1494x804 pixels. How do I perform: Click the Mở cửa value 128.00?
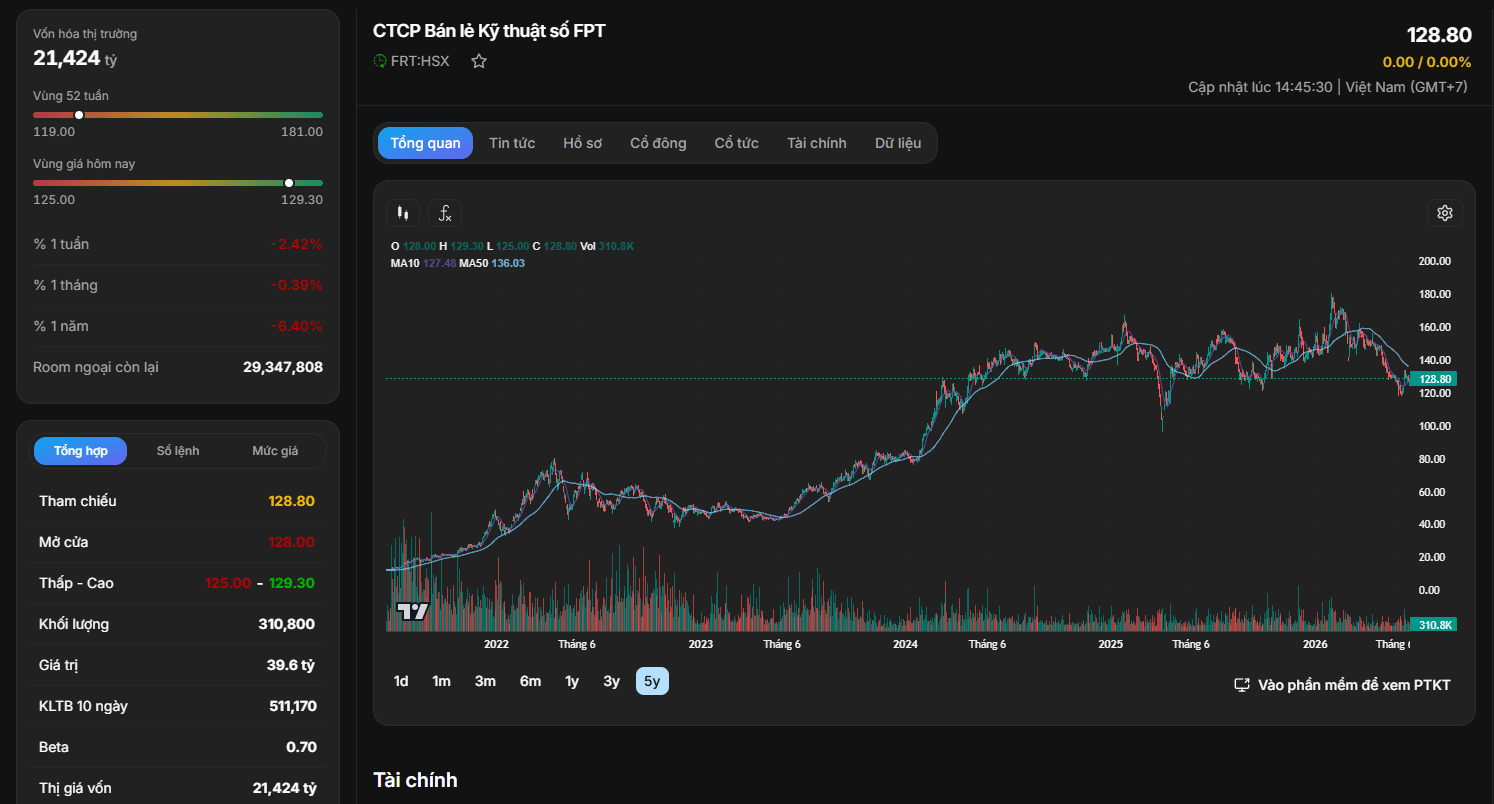[292, 542]
